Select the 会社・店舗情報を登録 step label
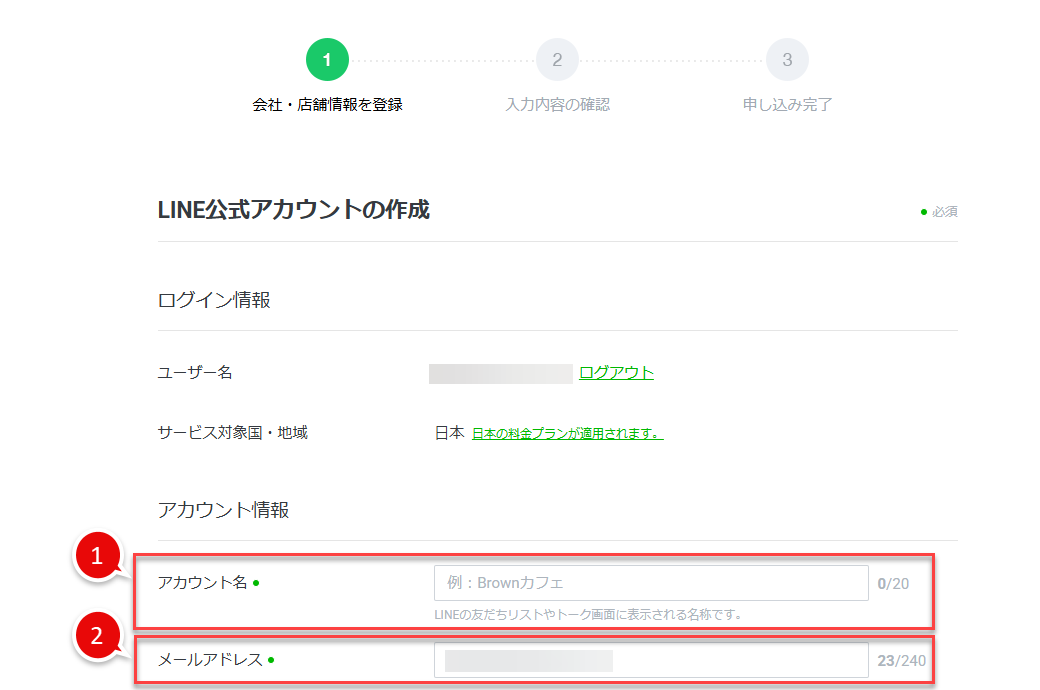 pyautogui.click(x=327, y=104)
